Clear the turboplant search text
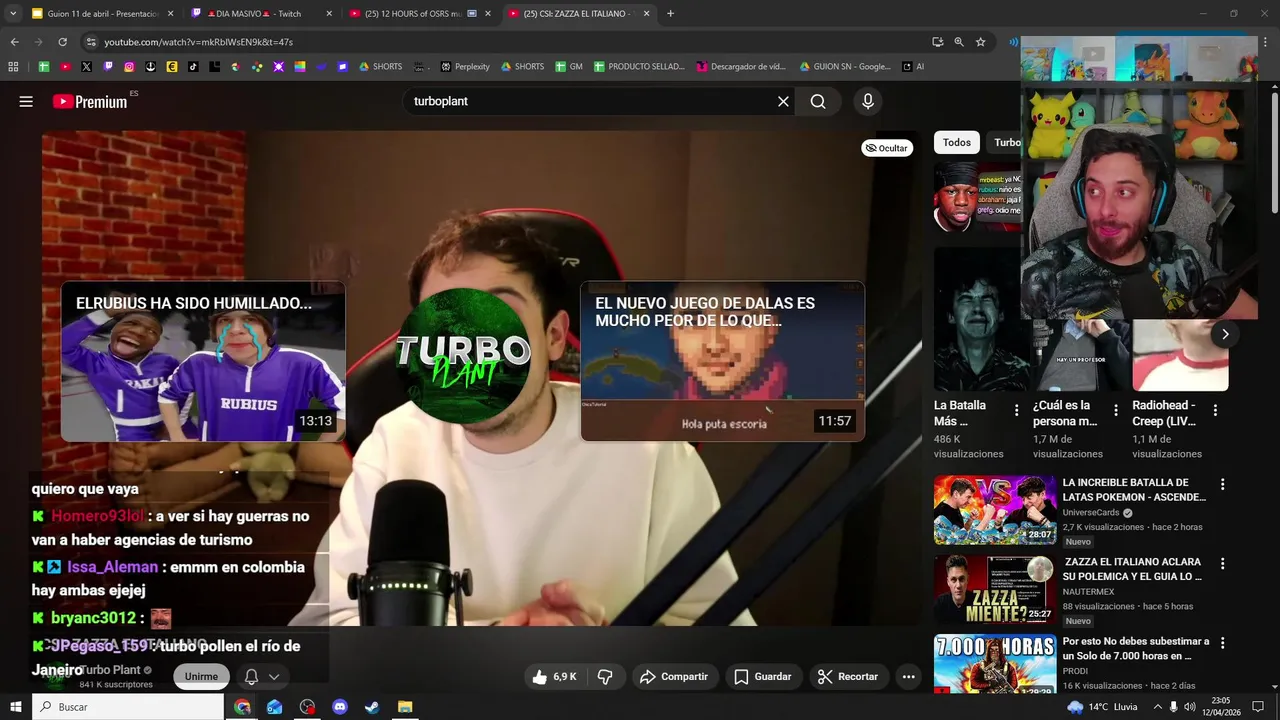Image resolution: width=1280 pixels, height=720 pixels. [x=783, y=101]
